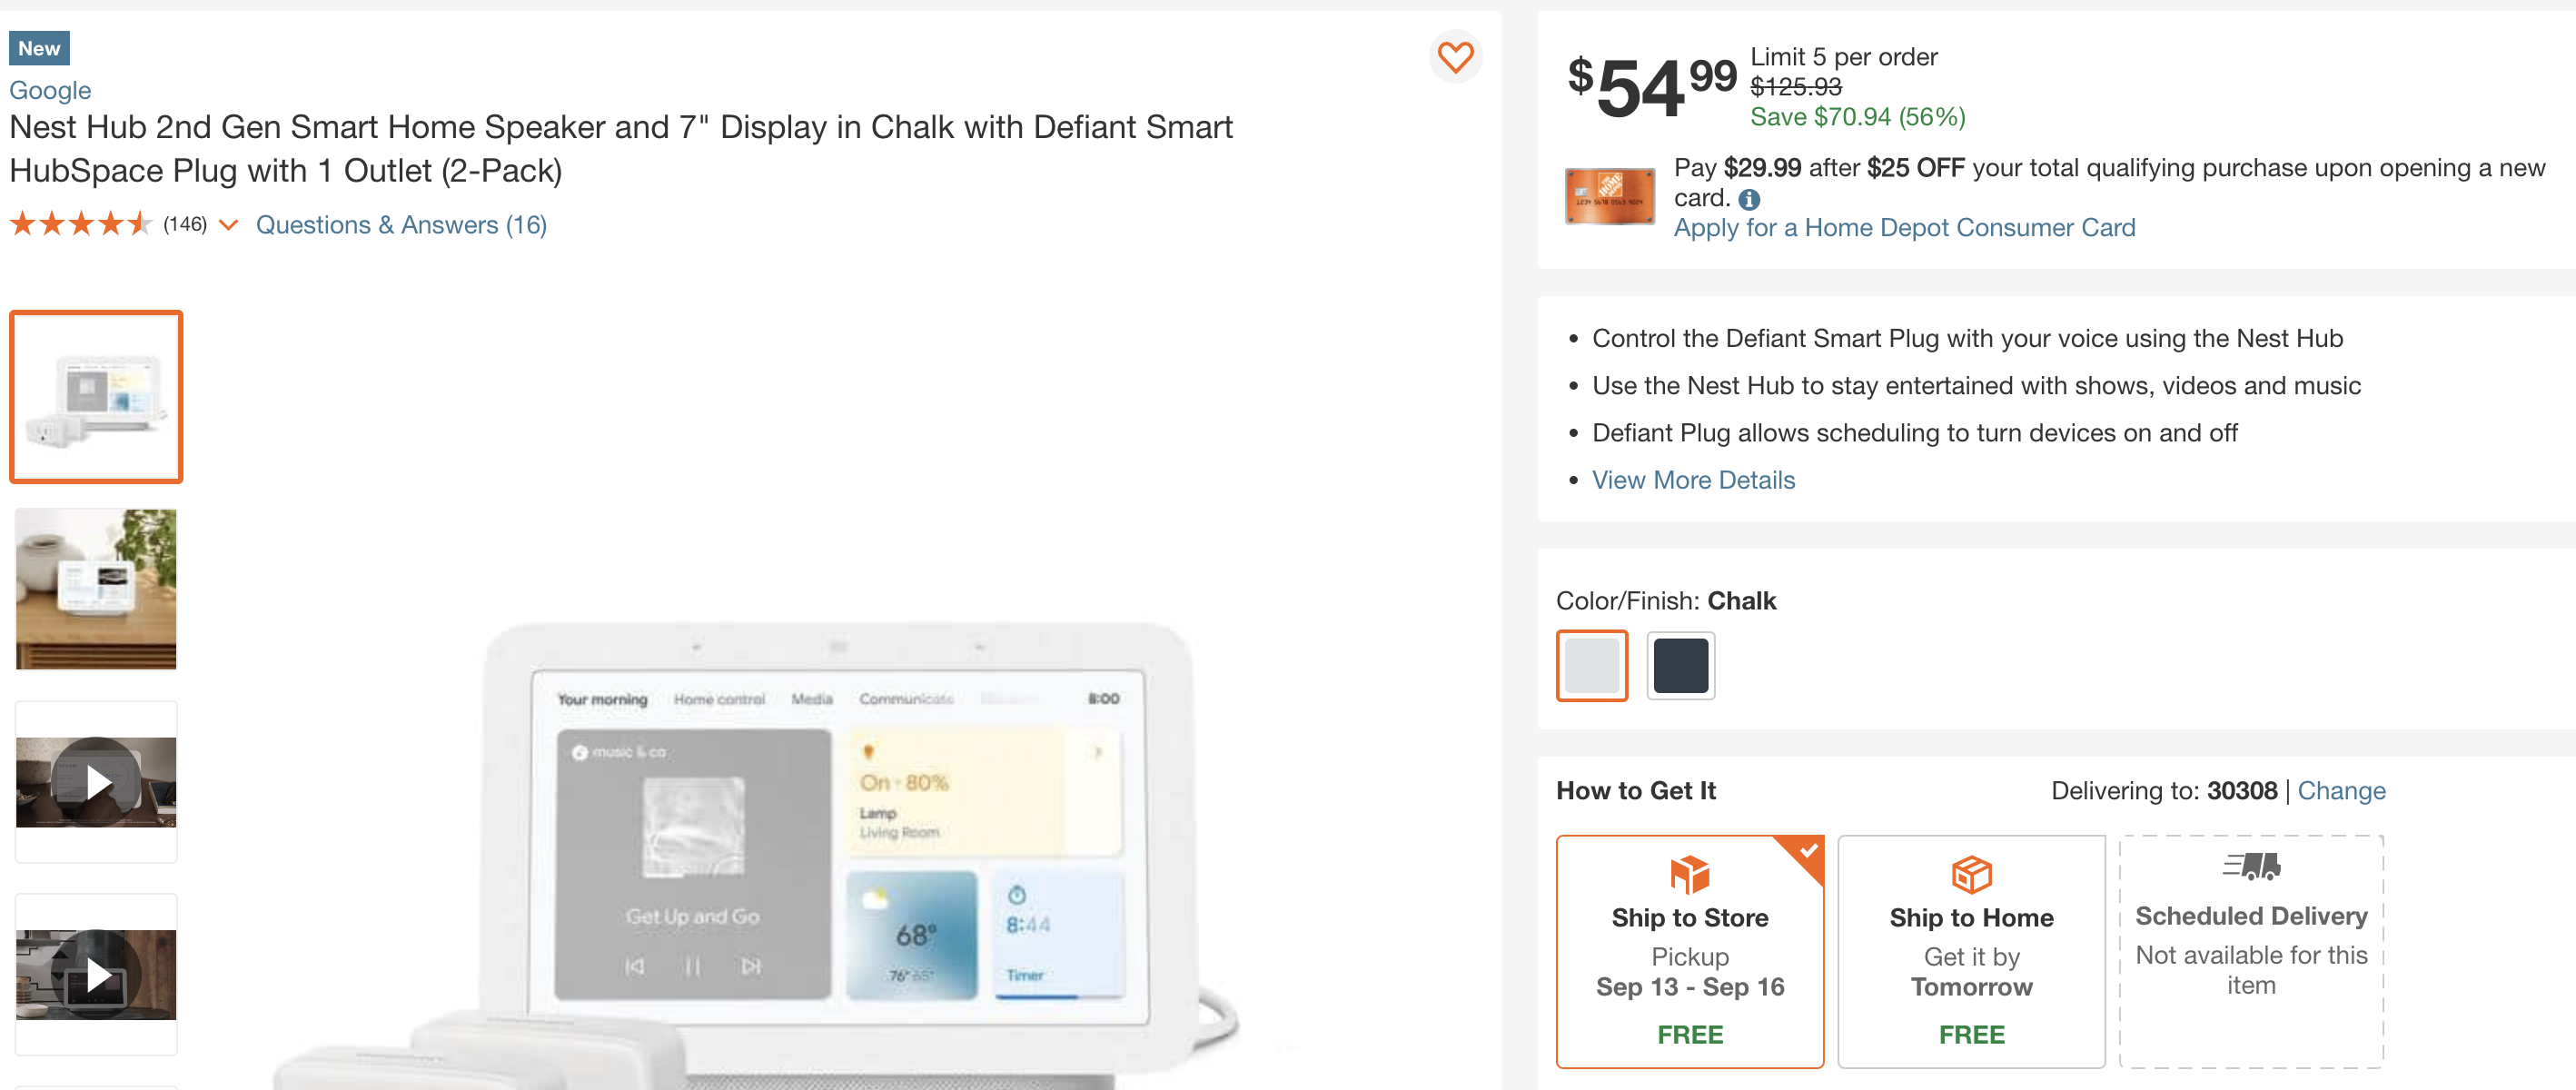Viewport: 2576px width, 1090px height.
Task: Click the Home Depot consumer card image
Action: (x=1609, y=196)
